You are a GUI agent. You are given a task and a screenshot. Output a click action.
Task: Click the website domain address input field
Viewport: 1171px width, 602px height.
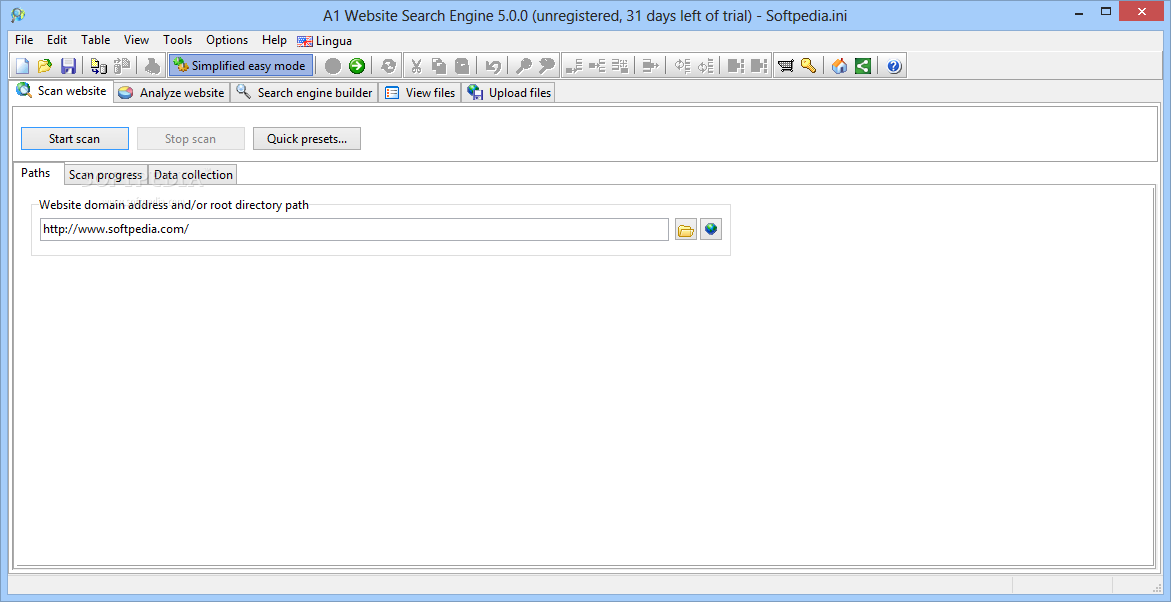[x=355, y=230]
